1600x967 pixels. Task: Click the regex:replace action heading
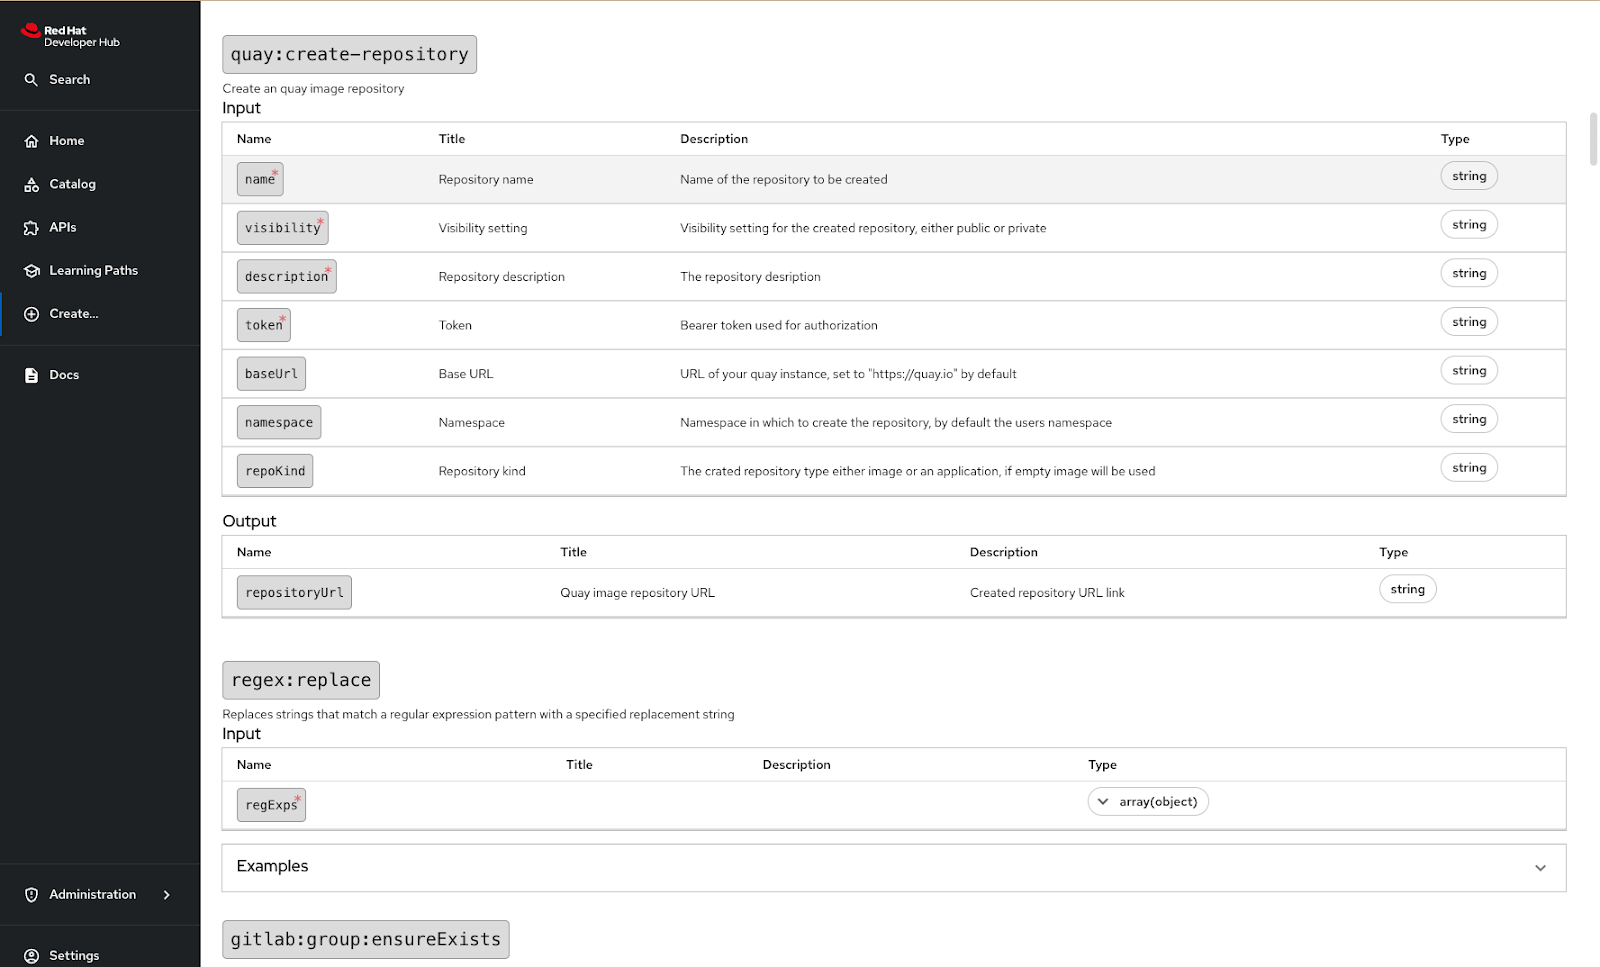(301, 680)
